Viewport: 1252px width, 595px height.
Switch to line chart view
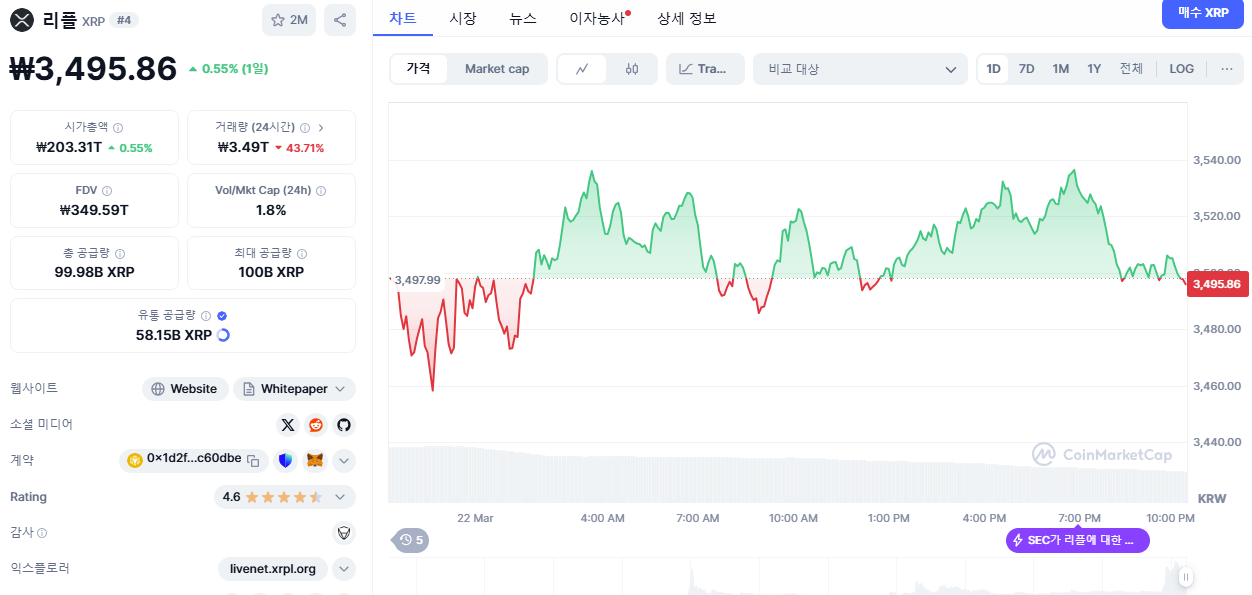tap(583, 69)
